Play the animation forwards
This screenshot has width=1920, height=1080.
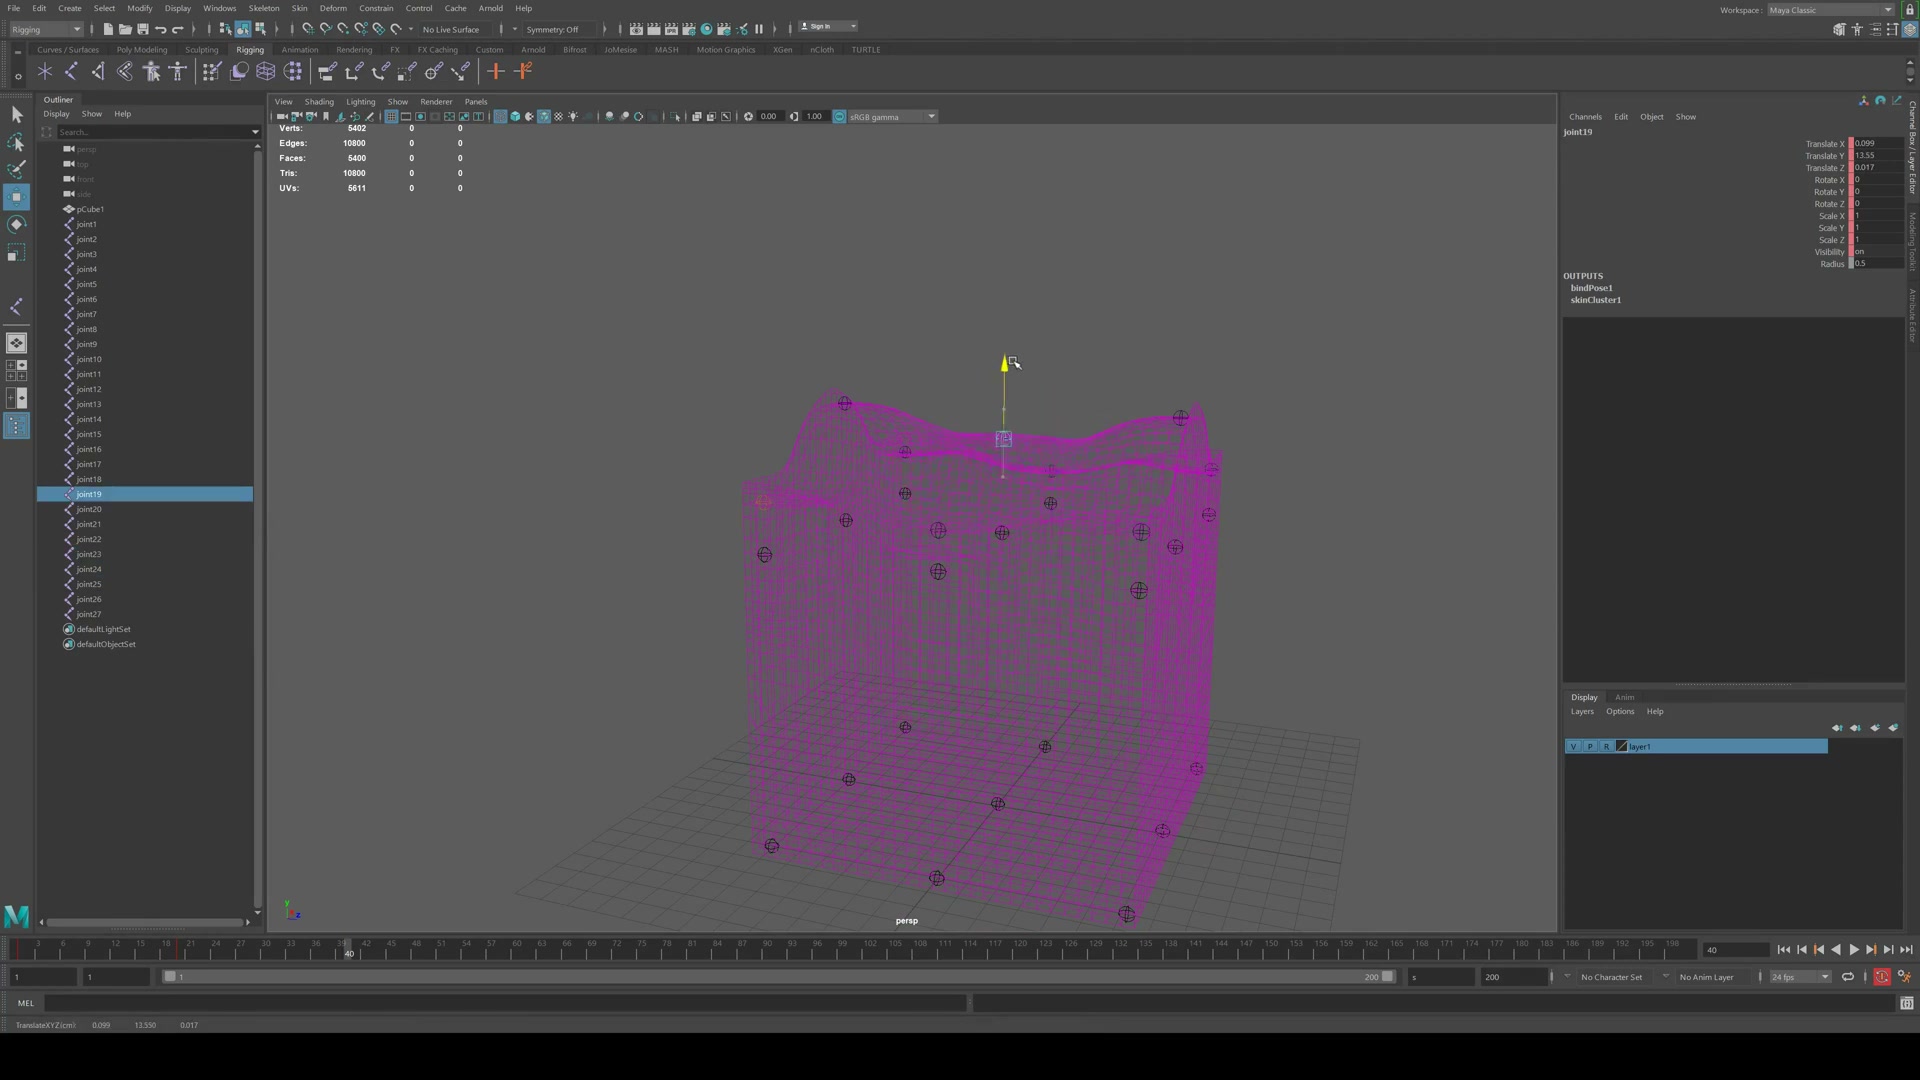(x=1854, y=950)
